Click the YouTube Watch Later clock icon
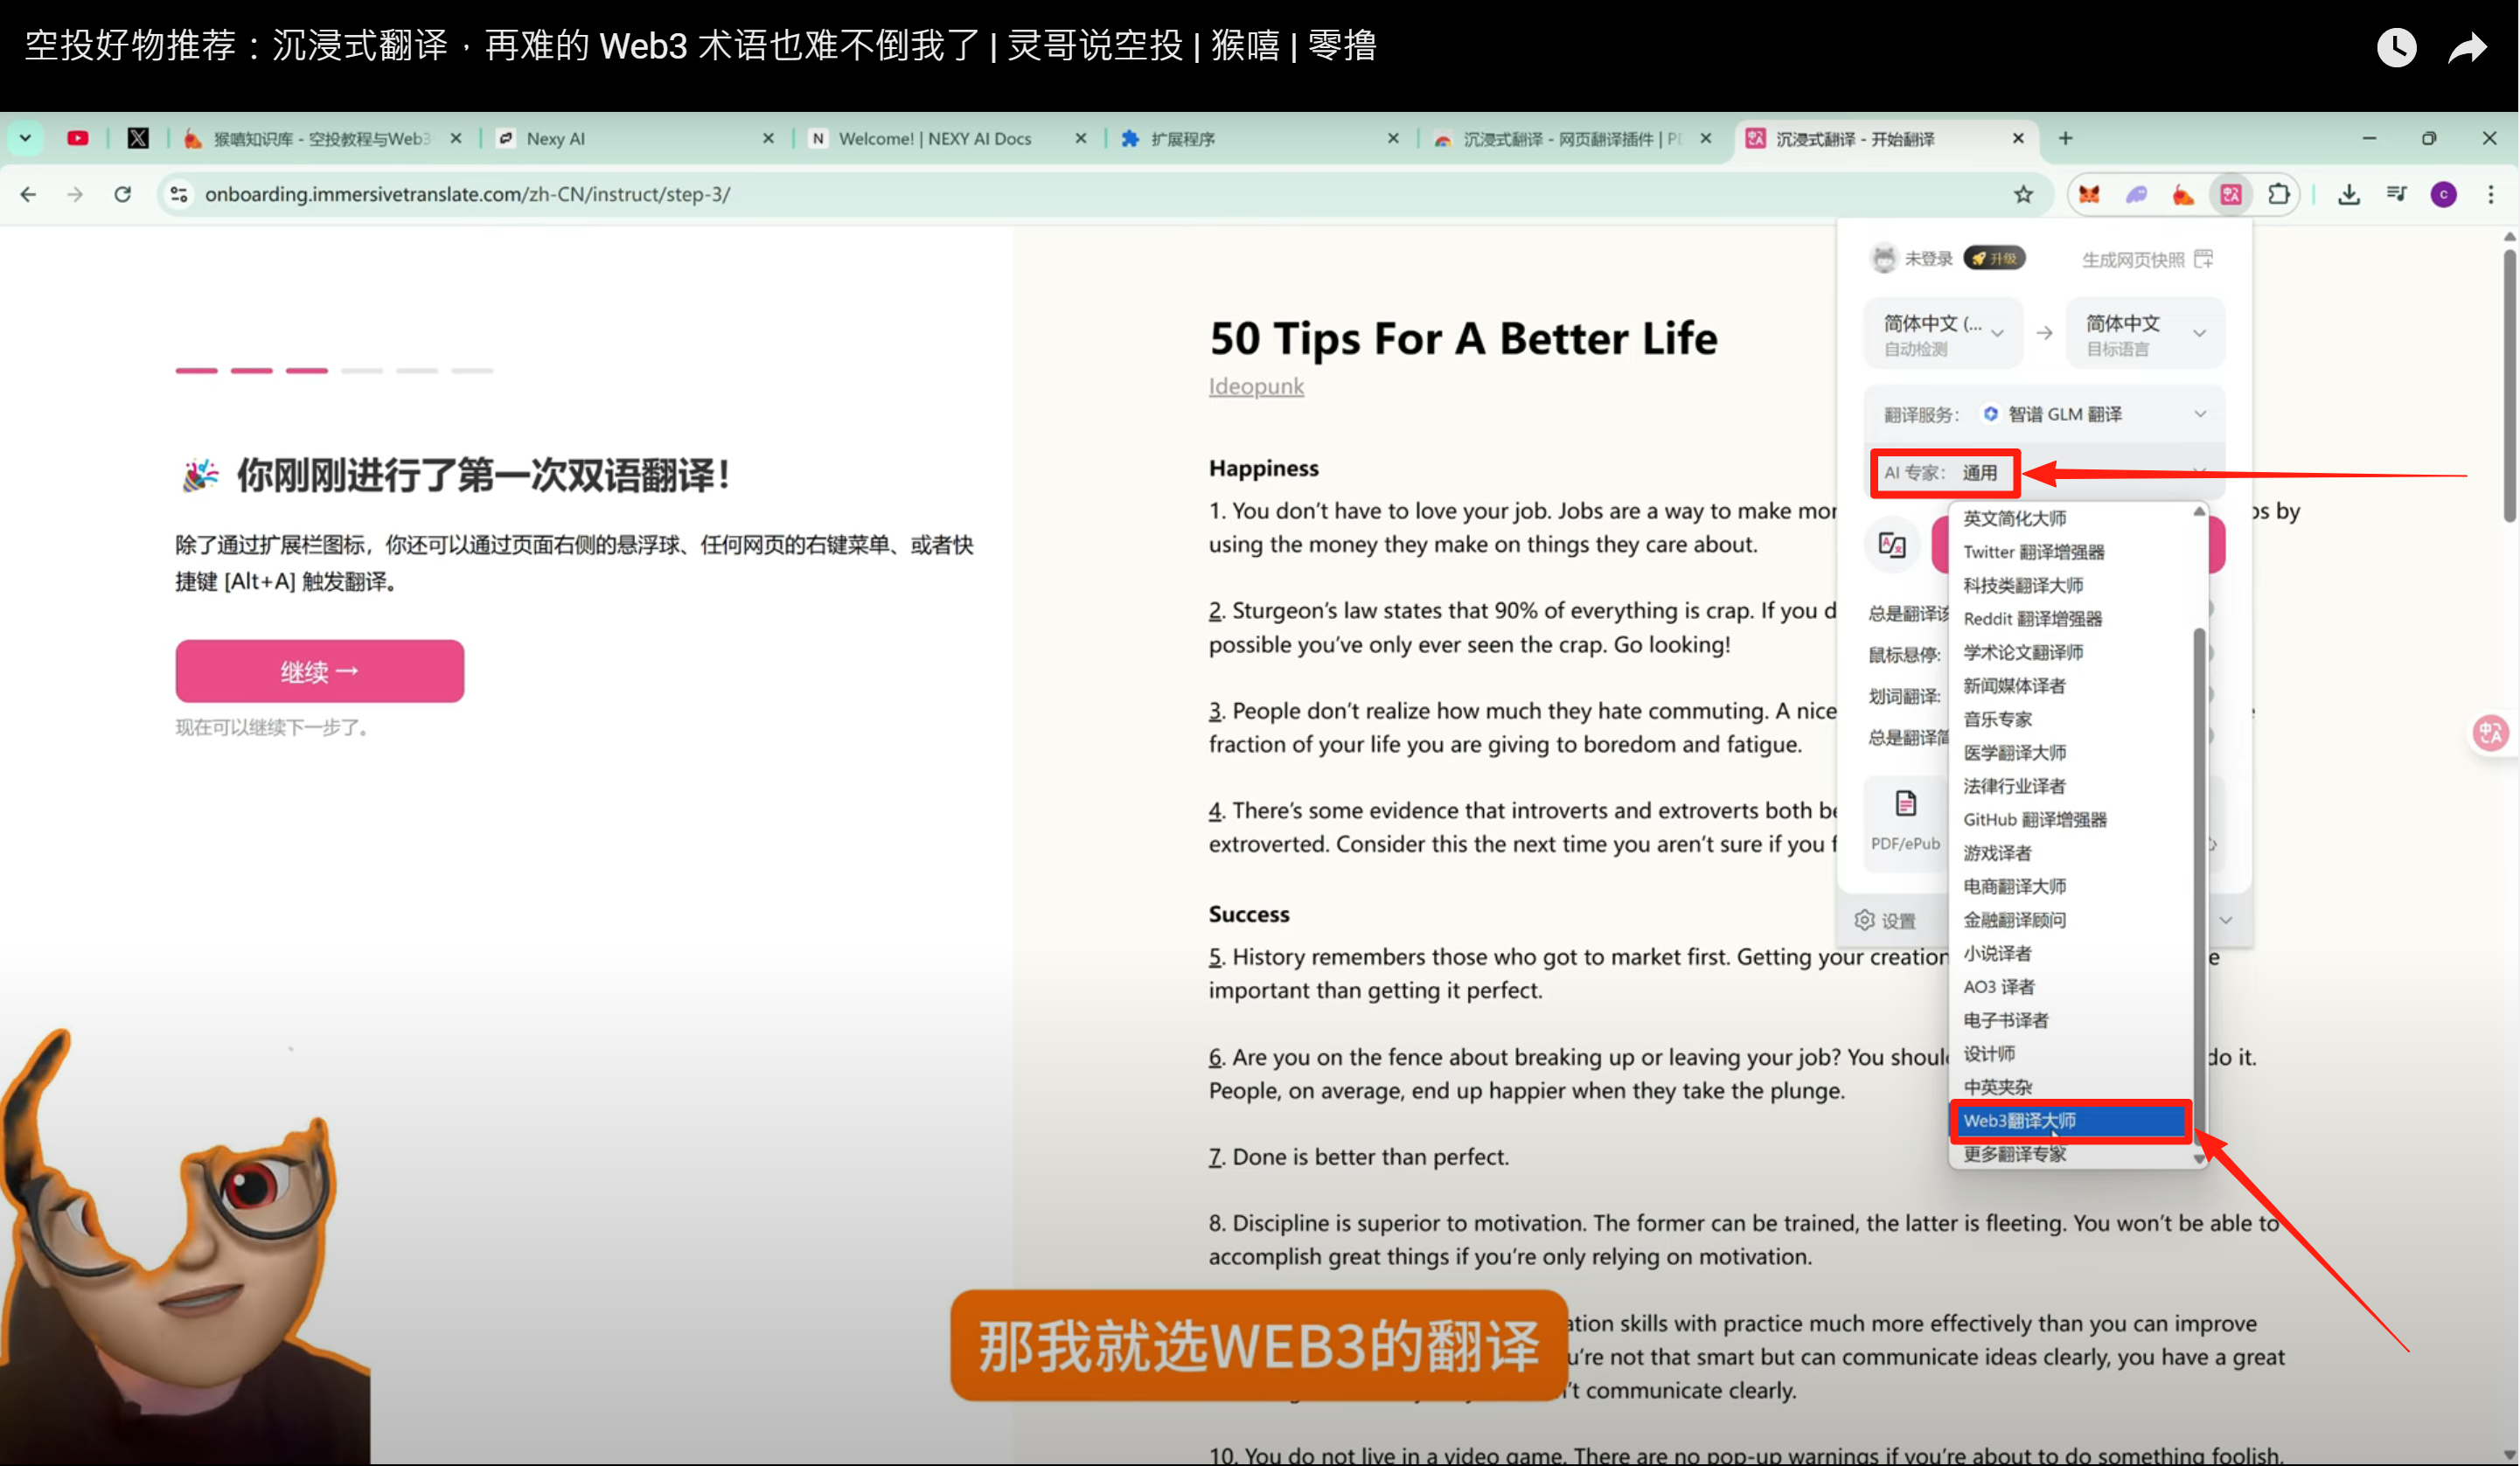2520x1466 pixels. [x=2396, y=47]
